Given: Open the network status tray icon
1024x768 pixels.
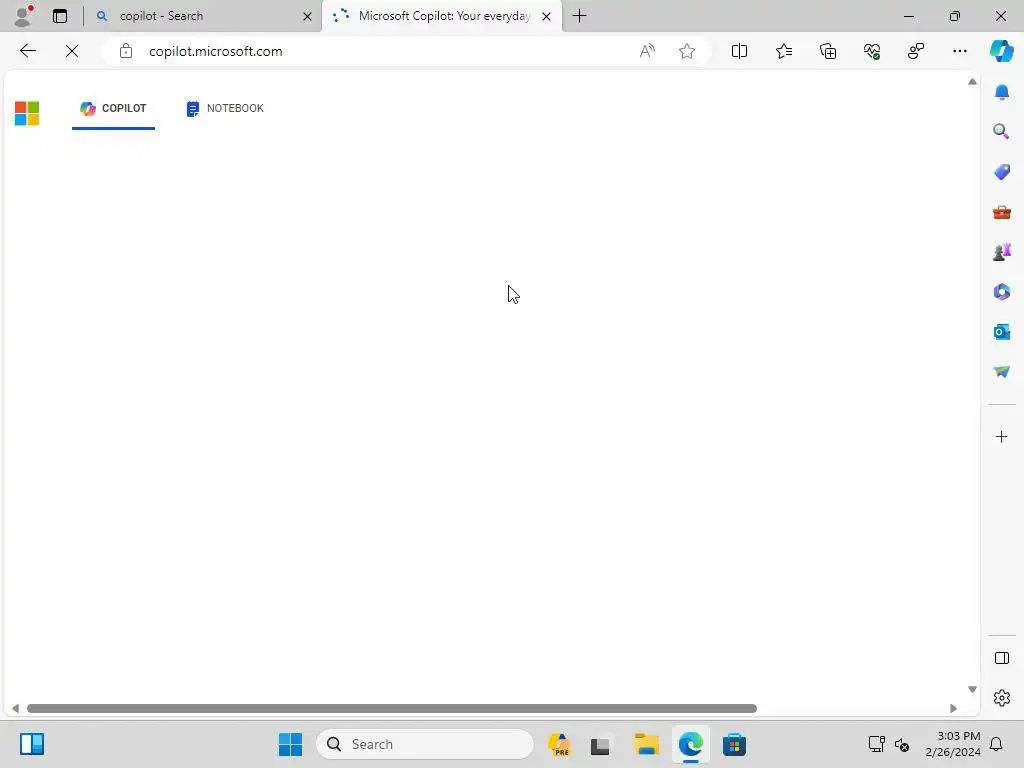Looking at the screenshot, I should tap(876, 744).
